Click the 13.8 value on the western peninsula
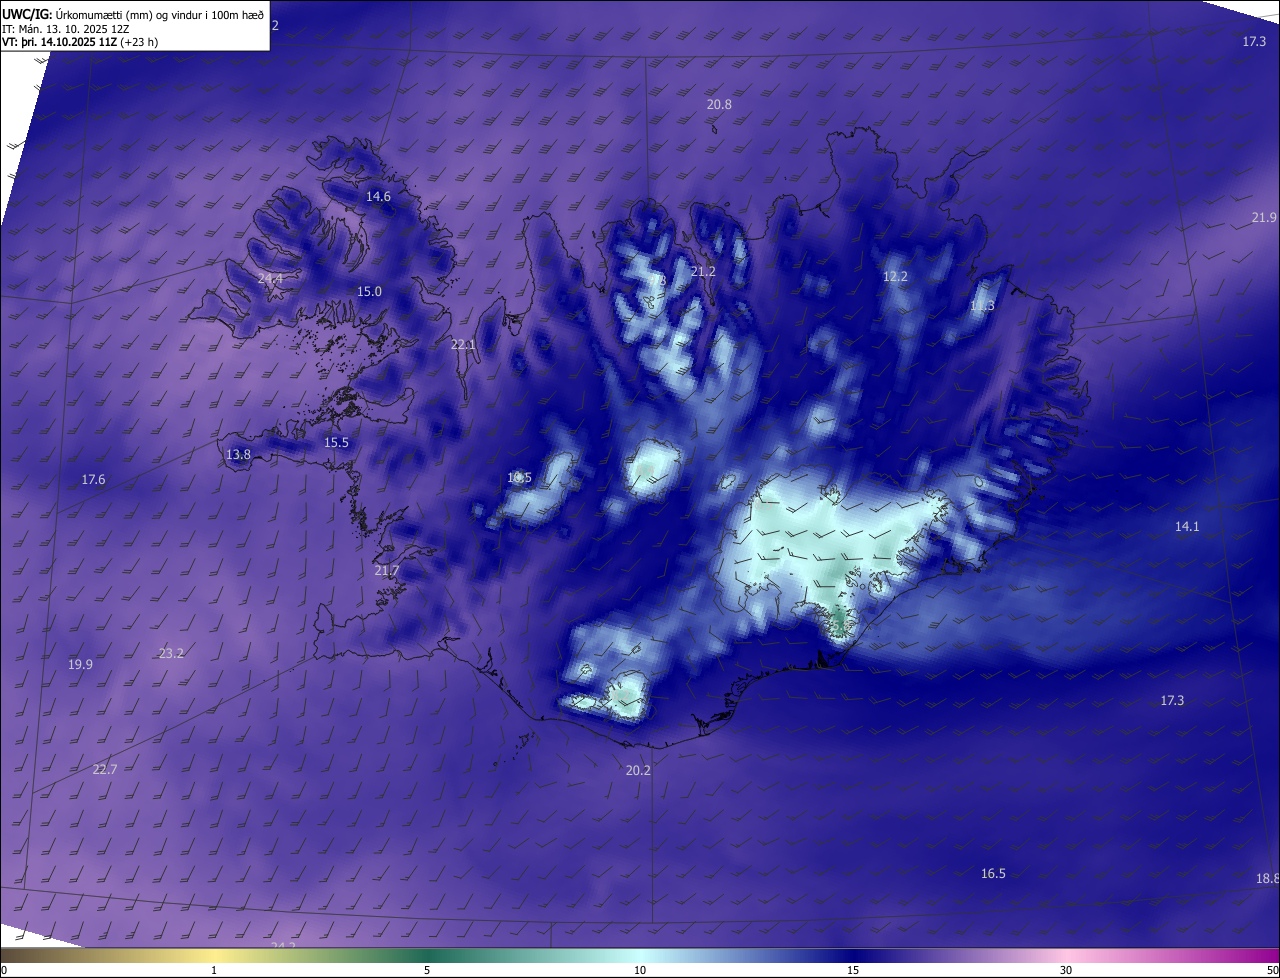The height and width of the screenshot is (978, 1280). (x=238, y=455)
